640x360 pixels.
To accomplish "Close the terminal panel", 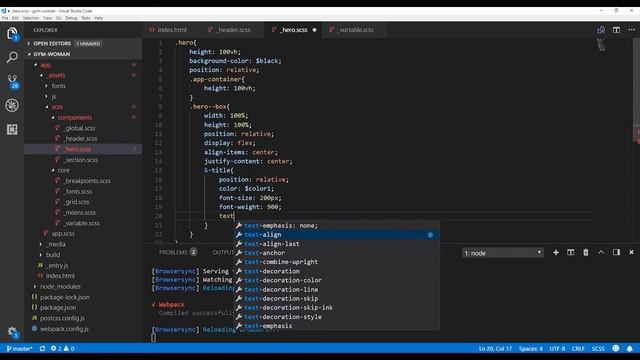I will point(631,253).
